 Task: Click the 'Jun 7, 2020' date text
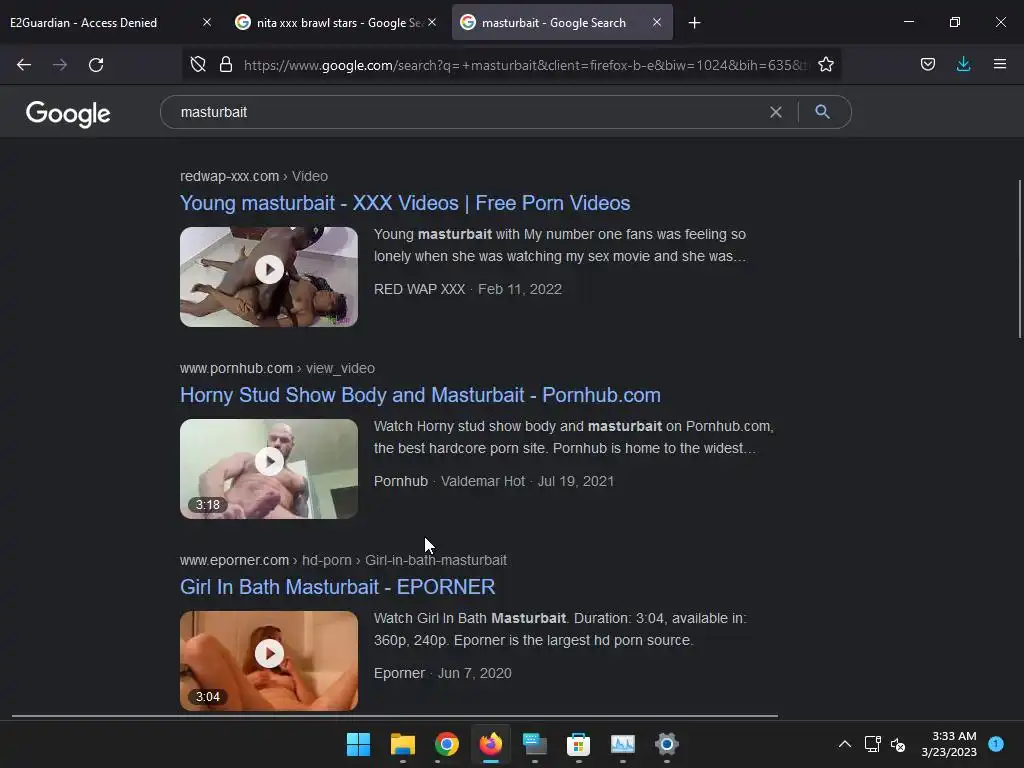click(x=474, y=673)
